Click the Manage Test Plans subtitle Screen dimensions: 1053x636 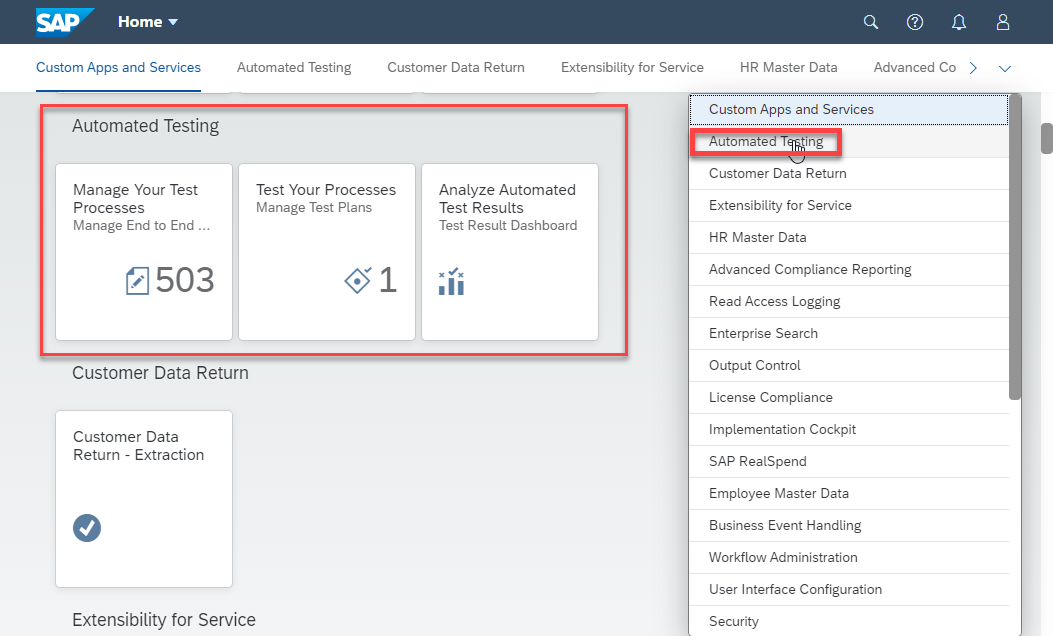click(314, 208)
